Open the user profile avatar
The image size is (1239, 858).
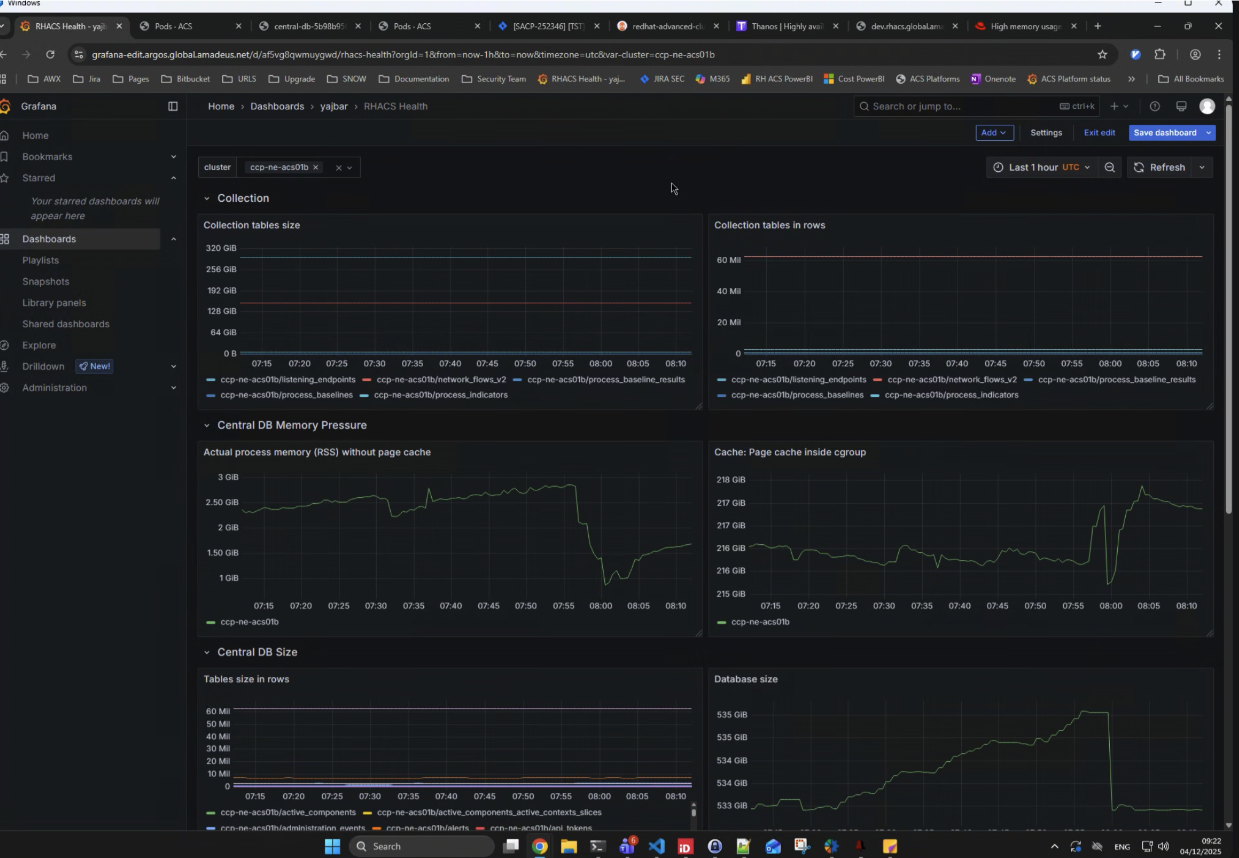1207,106
